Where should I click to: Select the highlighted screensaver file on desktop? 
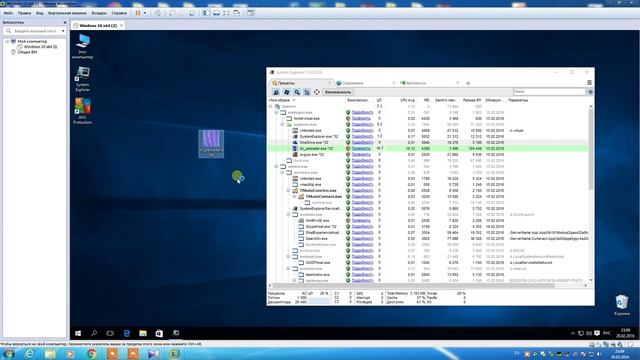211,144
